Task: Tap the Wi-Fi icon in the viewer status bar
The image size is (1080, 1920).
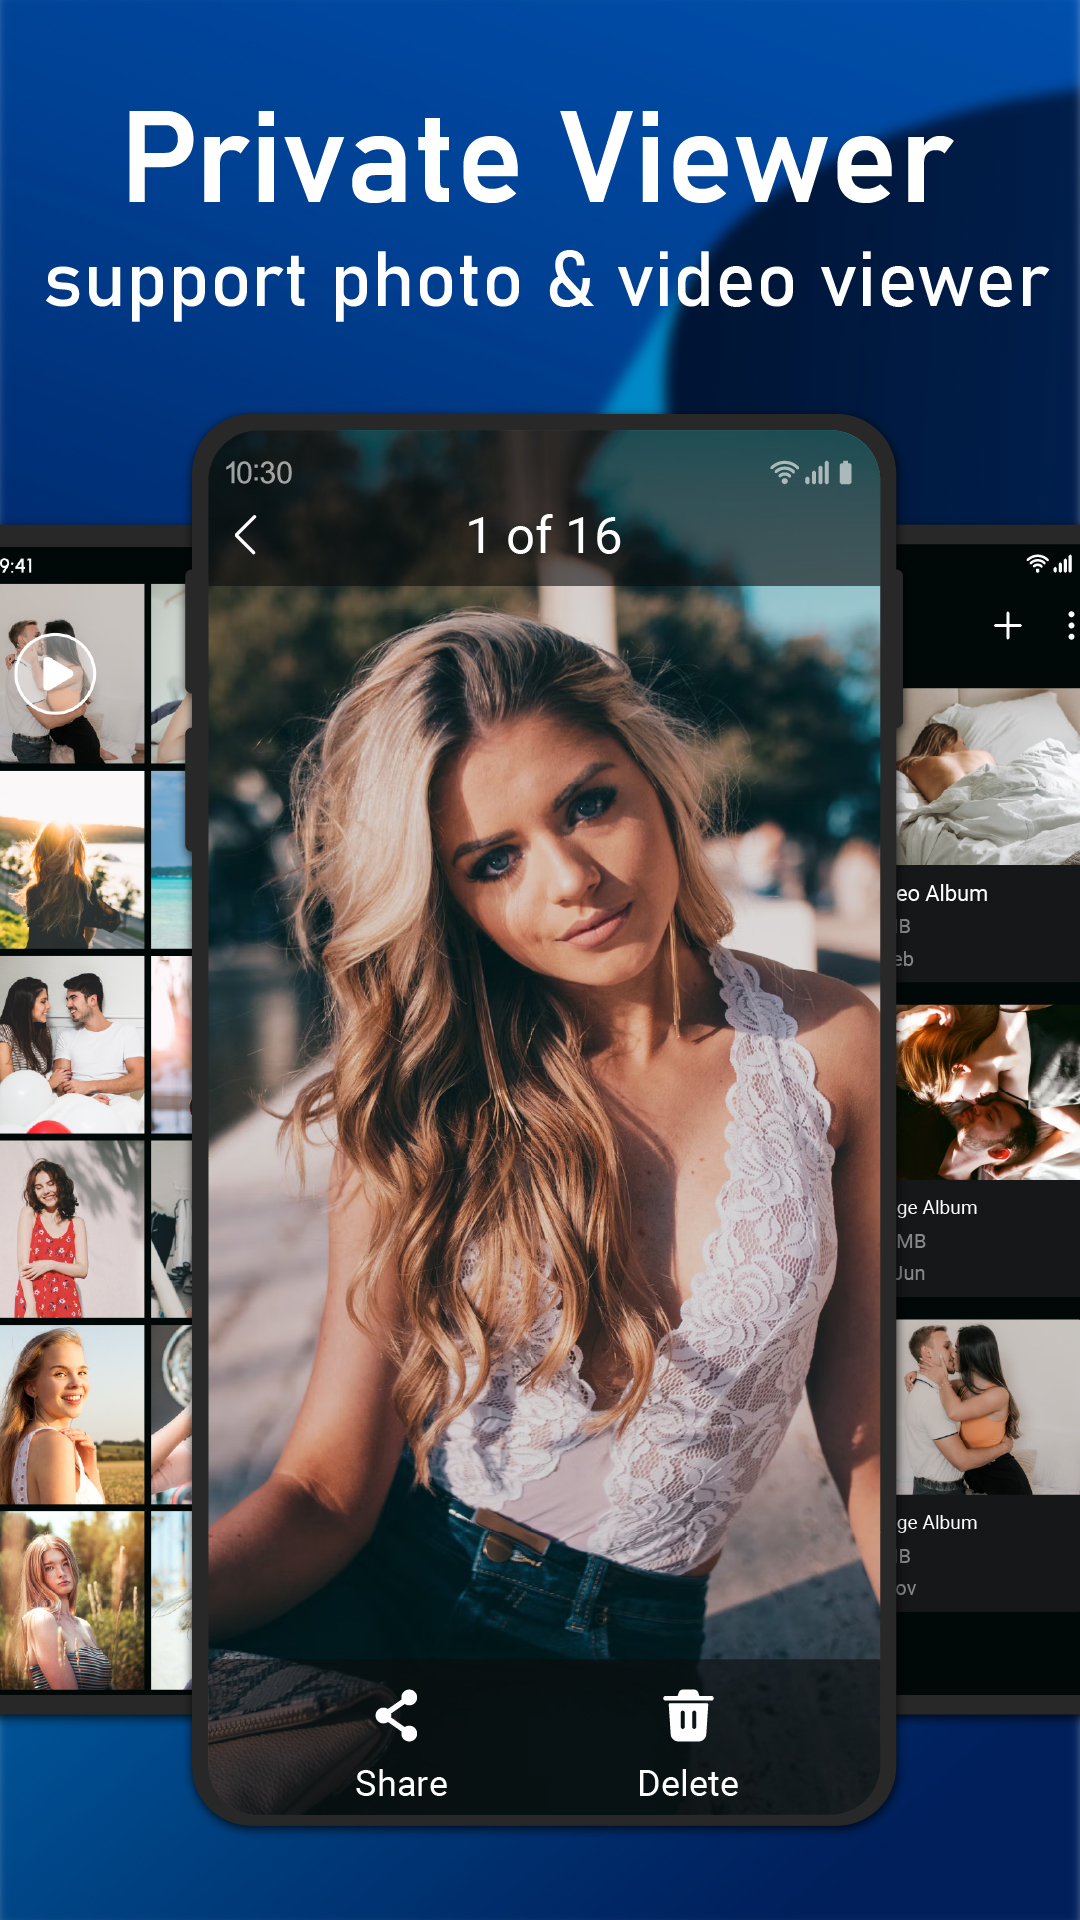Action: click(x=784, y=473)
